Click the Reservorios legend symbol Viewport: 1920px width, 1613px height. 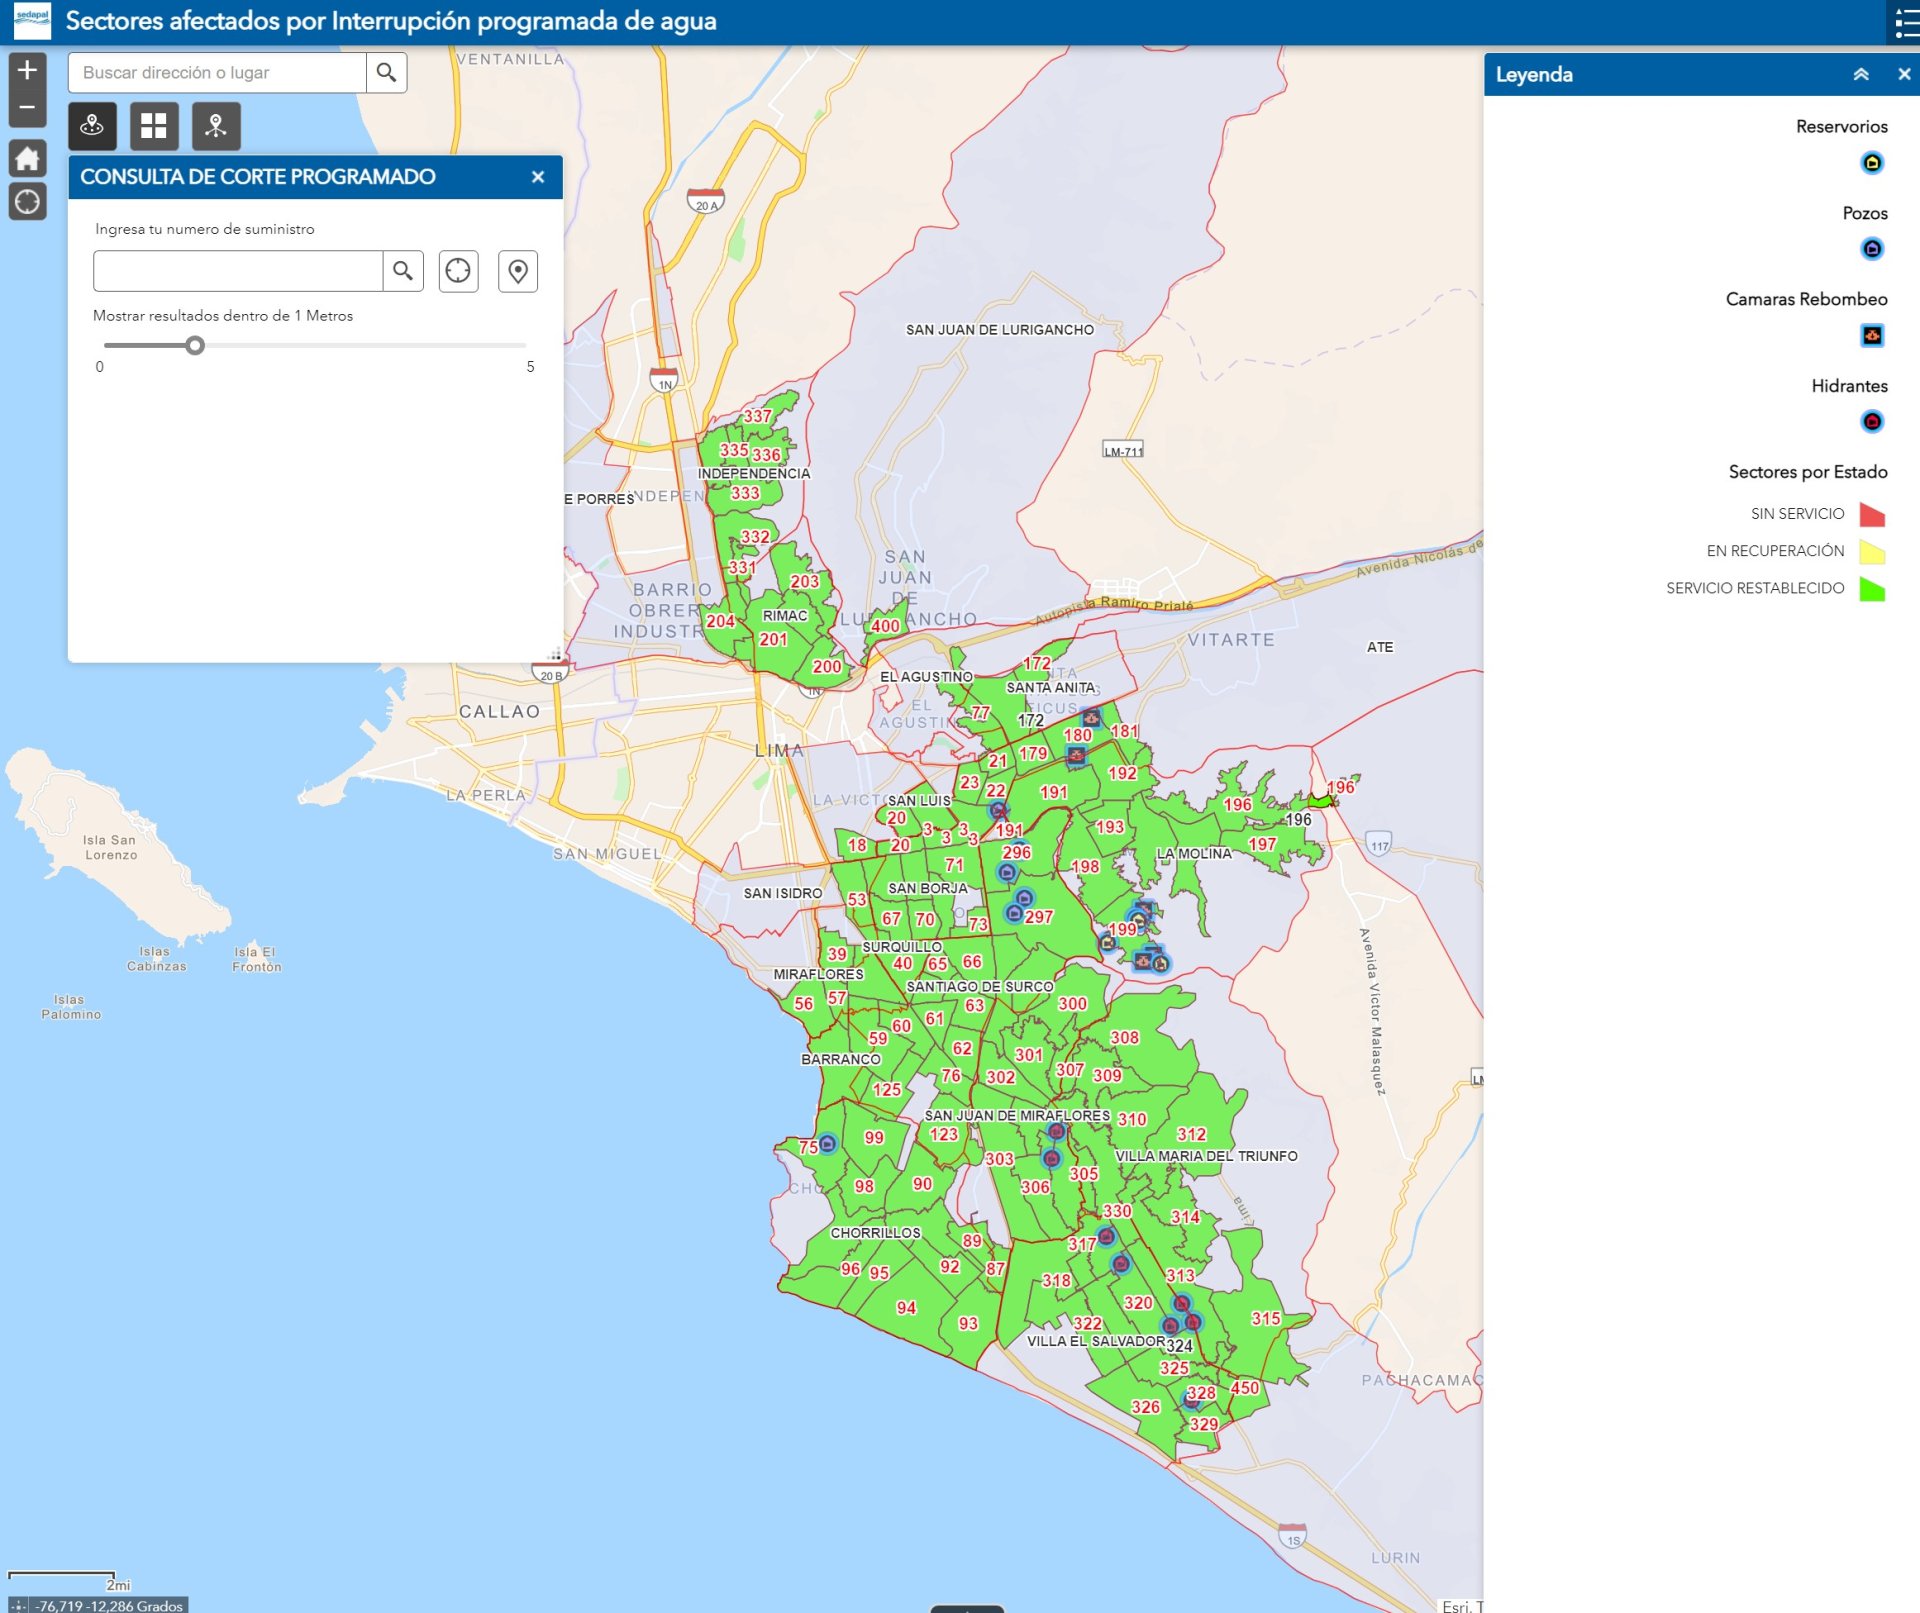pos(1872,163)
